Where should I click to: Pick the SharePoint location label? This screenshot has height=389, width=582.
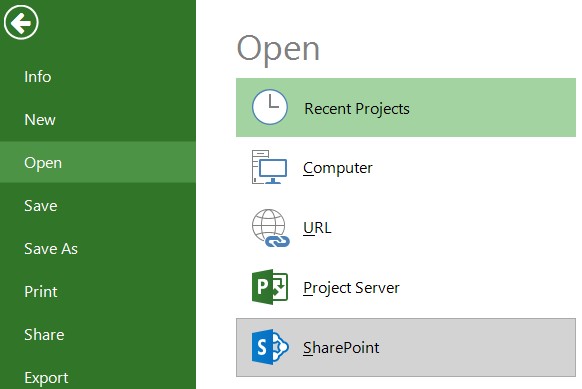[341, 348]
